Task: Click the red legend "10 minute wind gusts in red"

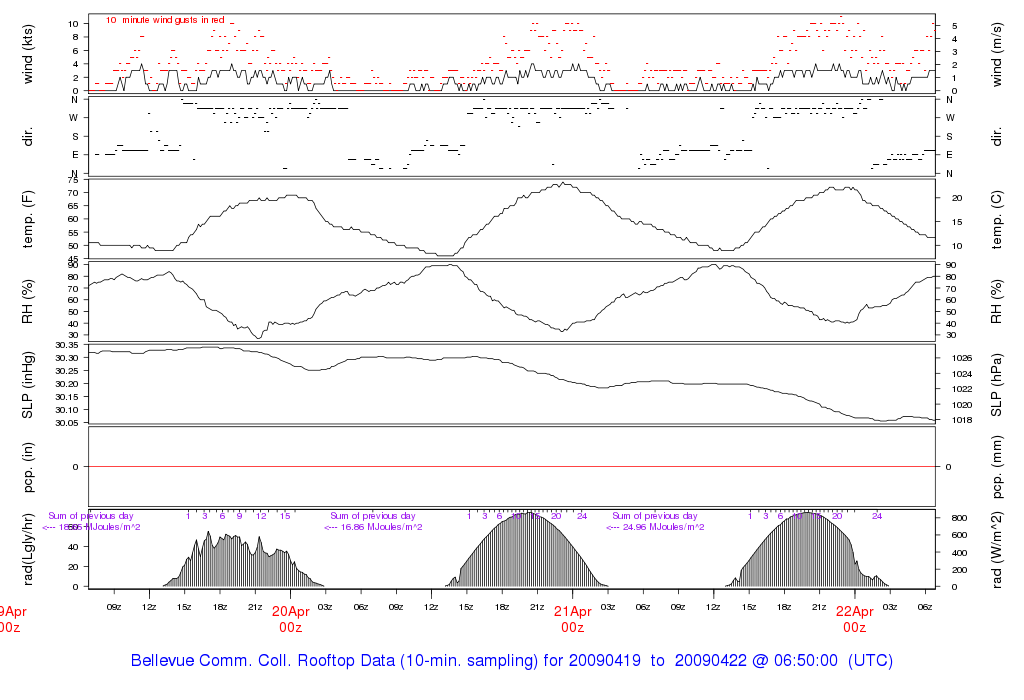Action: pos(165,20)
